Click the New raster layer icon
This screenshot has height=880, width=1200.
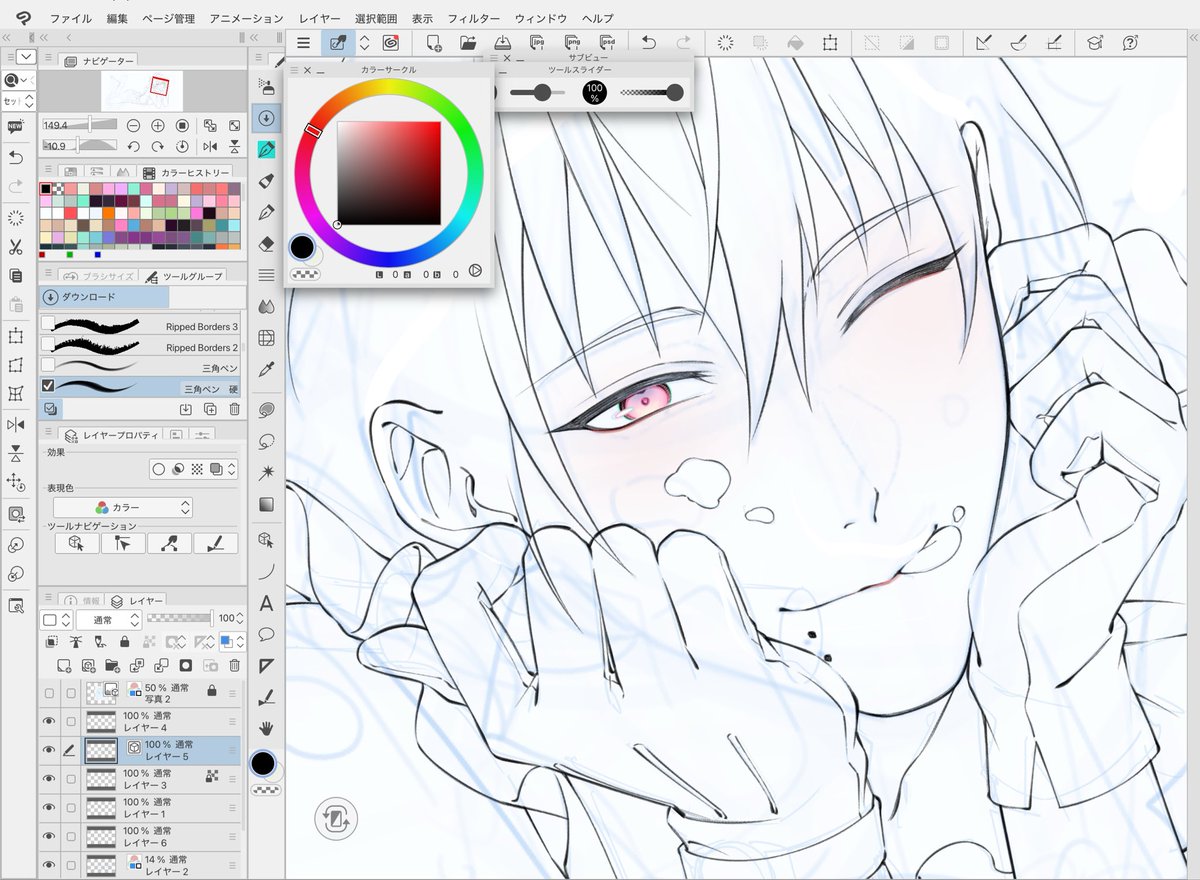click(63, 665)
